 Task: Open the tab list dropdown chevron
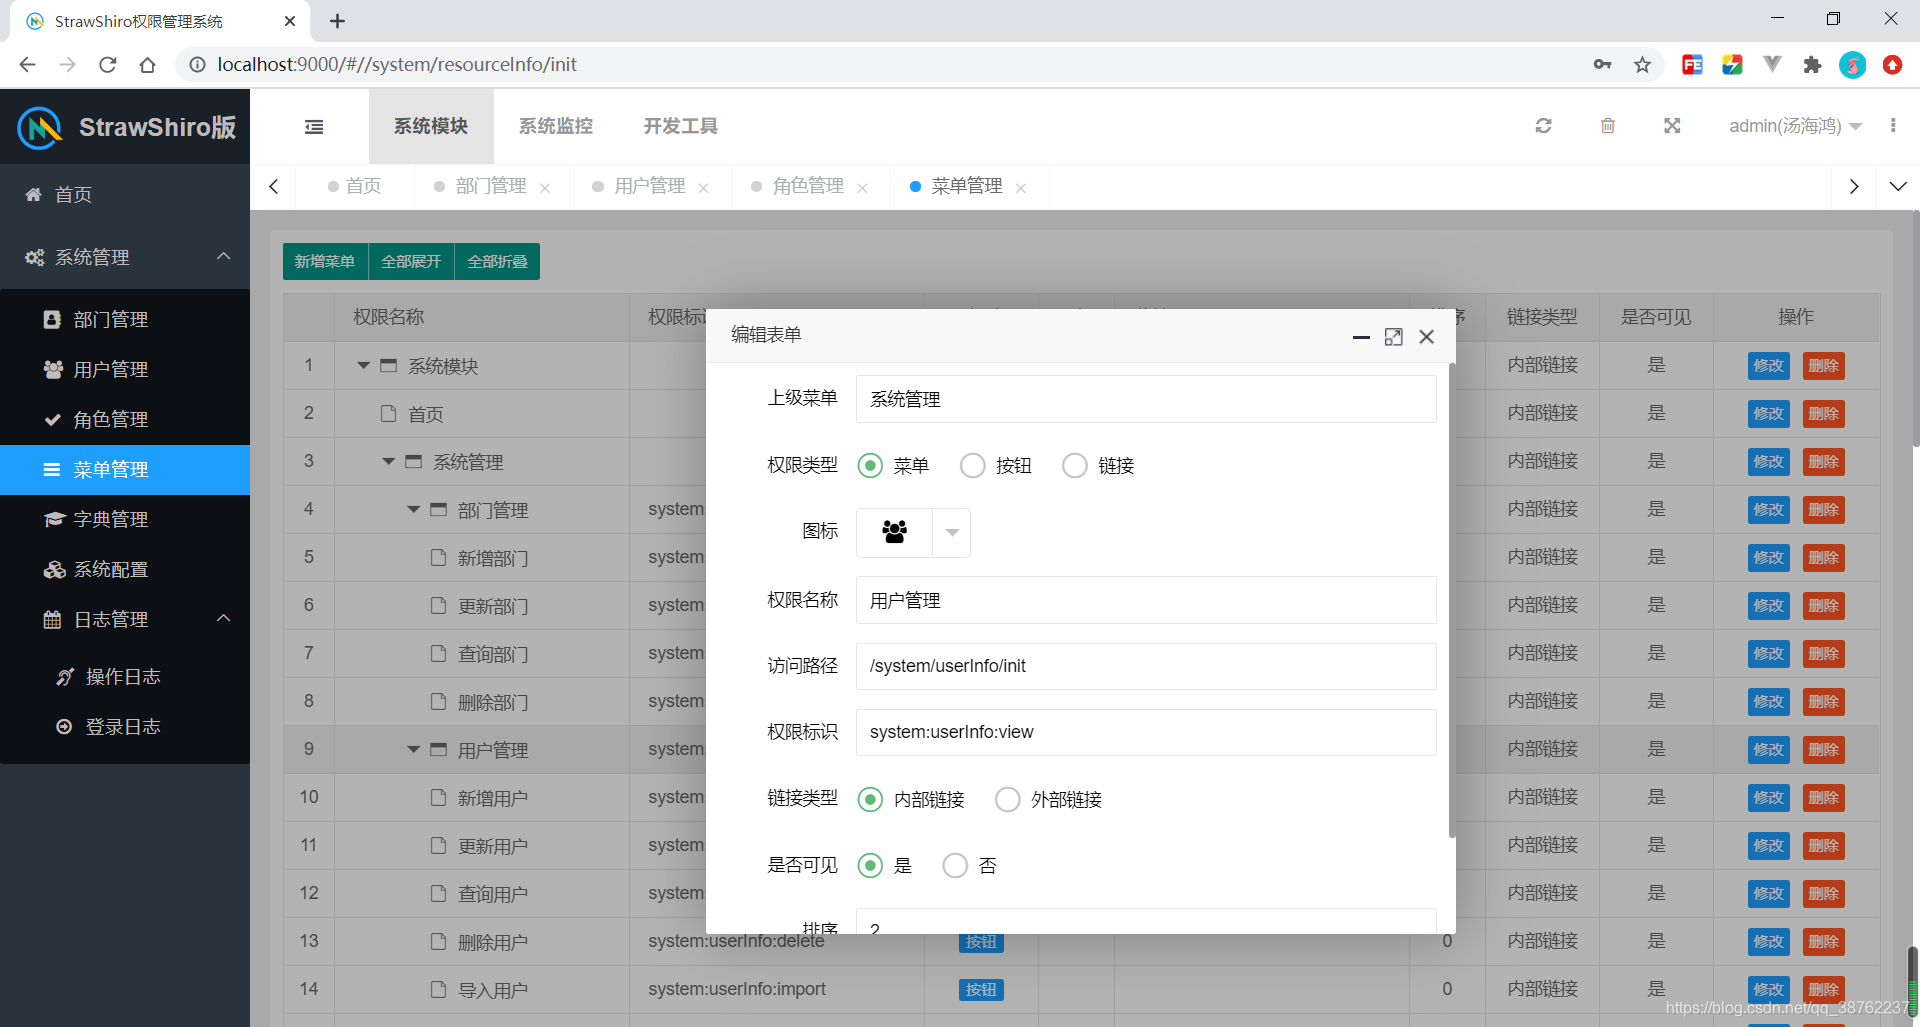pyautogui.click(x=1898, y=187)
